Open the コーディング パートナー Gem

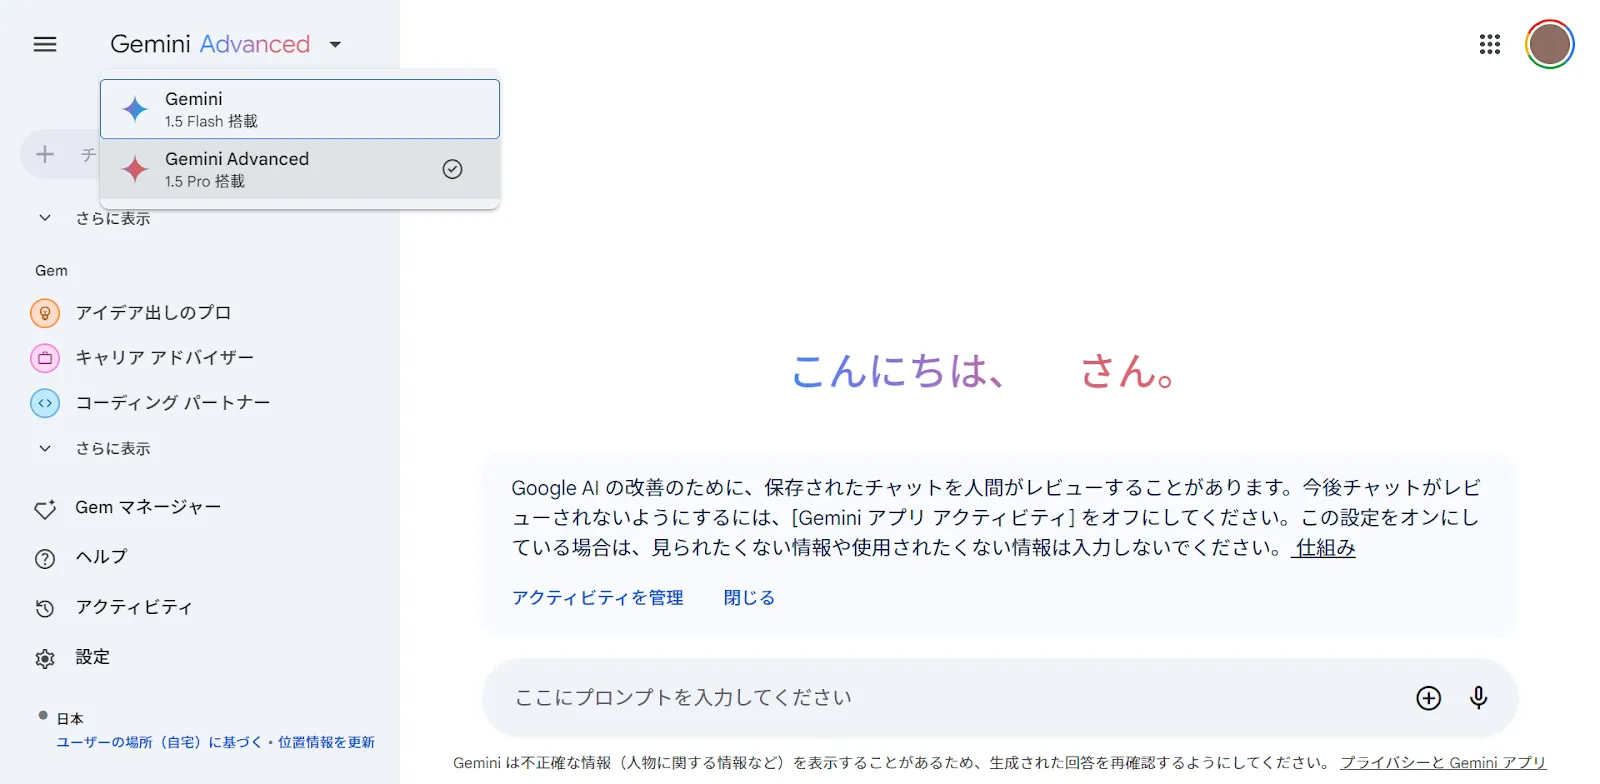(x=173, y=403)
